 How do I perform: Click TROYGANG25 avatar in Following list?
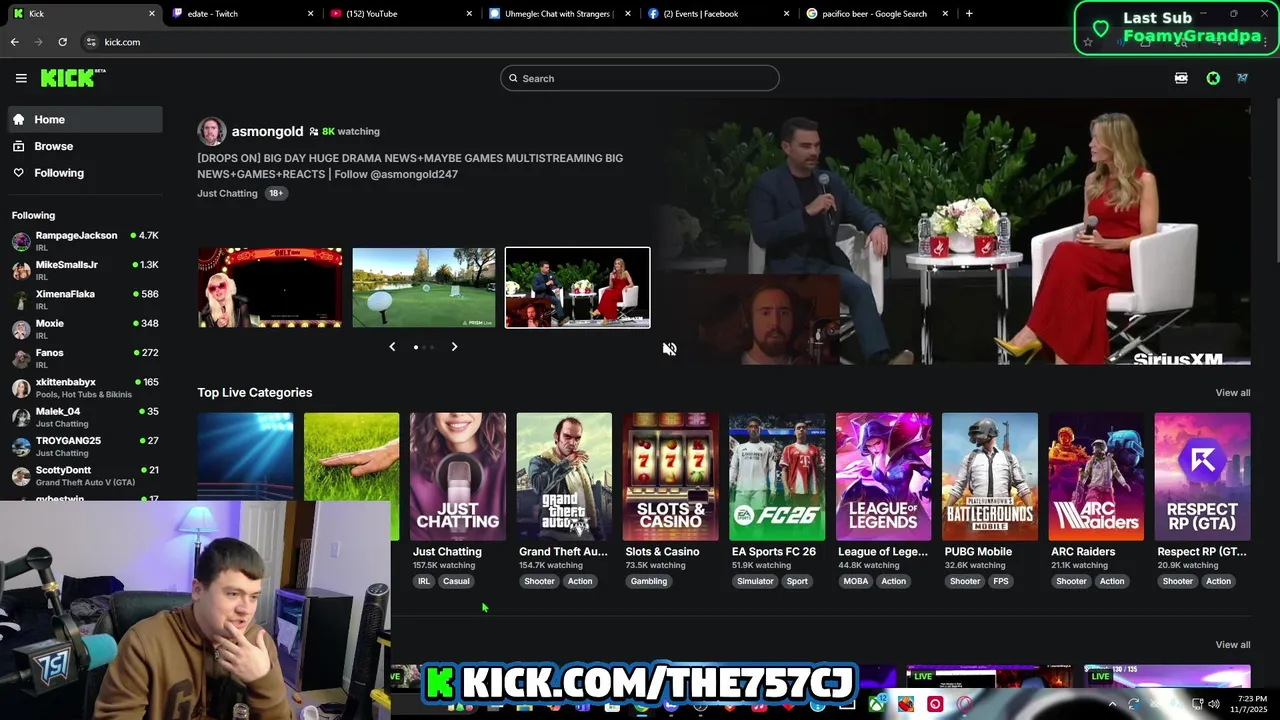pyautogui.click(x=21, y=445)
